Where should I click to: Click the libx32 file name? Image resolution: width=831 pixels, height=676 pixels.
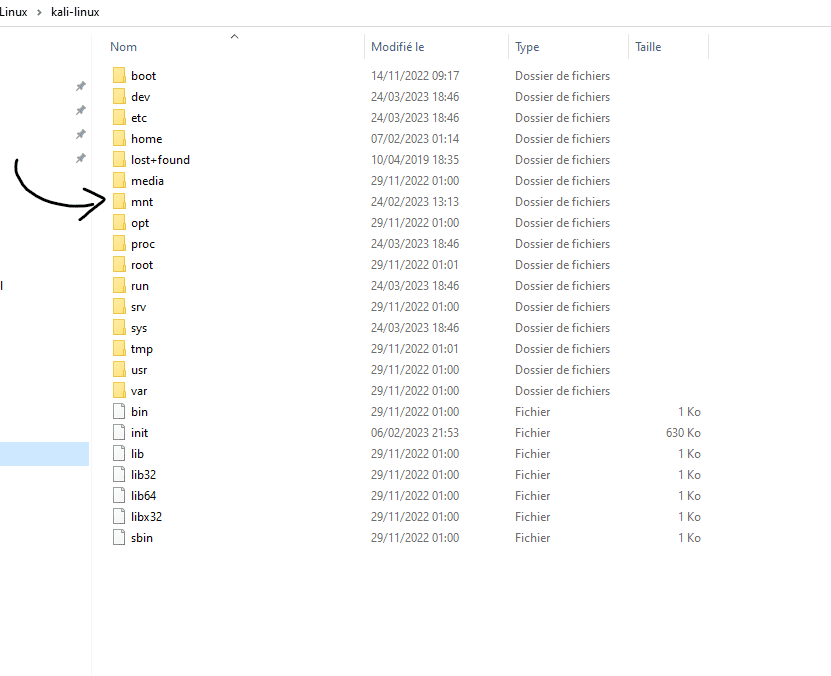click(x=146, y=517)
